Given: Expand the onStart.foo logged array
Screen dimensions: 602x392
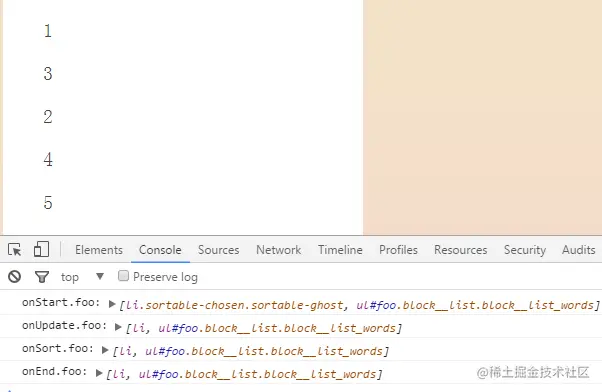Looking at the screenshot, I should [x=112, y=304].
